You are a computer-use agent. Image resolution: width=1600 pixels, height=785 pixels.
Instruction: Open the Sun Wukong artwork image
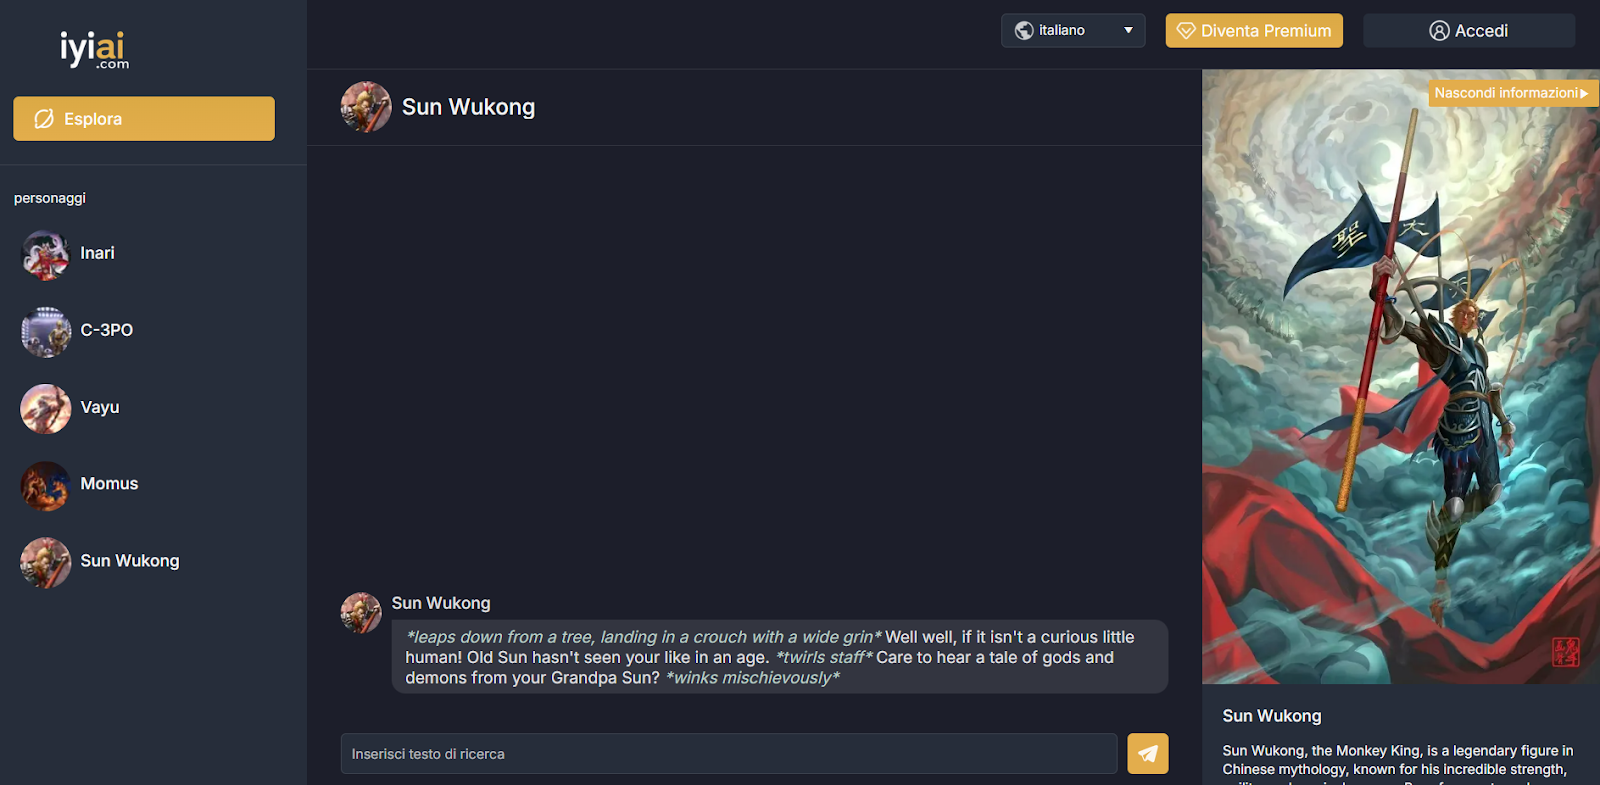point(1401,377)
